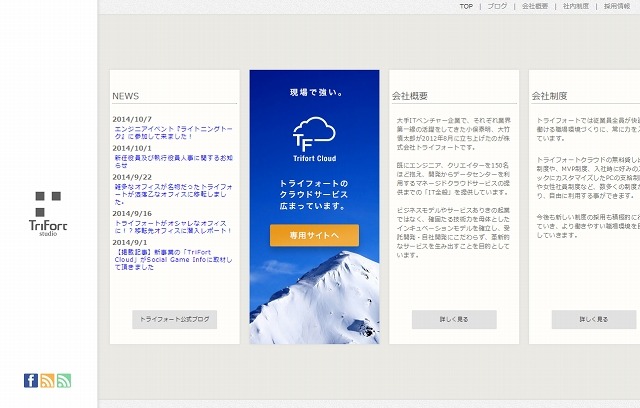Click the 2014/10/7 date text
Viewport: 640px width, 408px height.
pyautogui.click(x=132, y=120)
